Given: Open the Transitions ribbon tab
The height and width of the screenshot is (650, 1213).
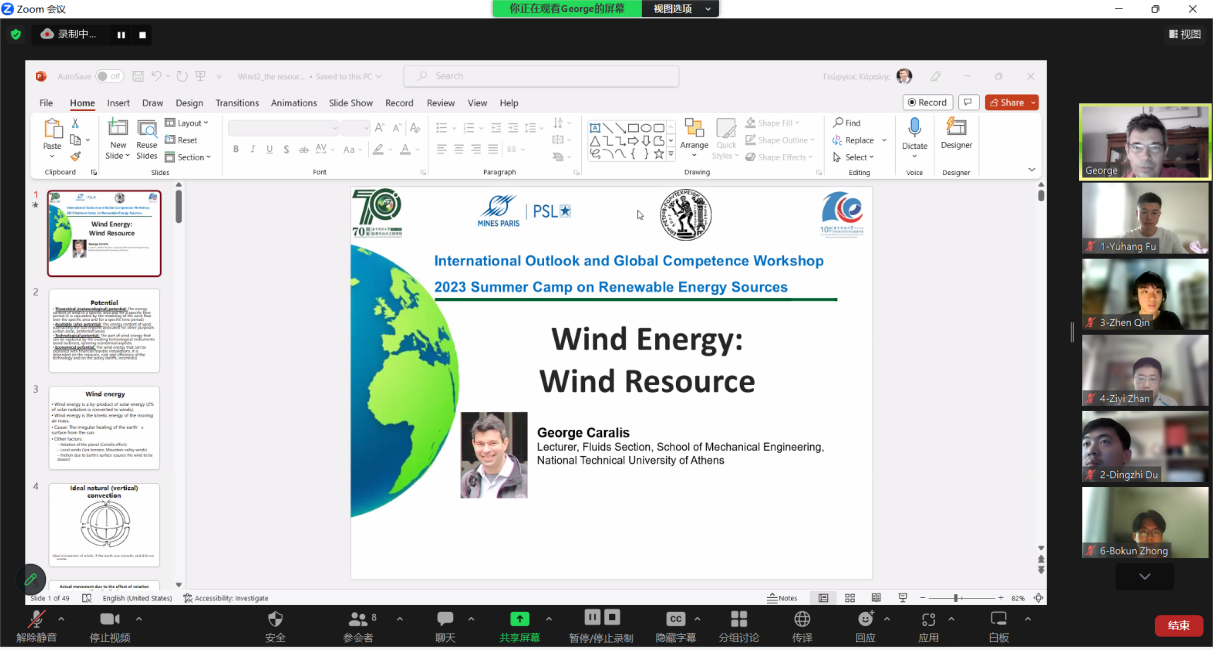Looking at the screenshot, I should [x=237, y=103].
